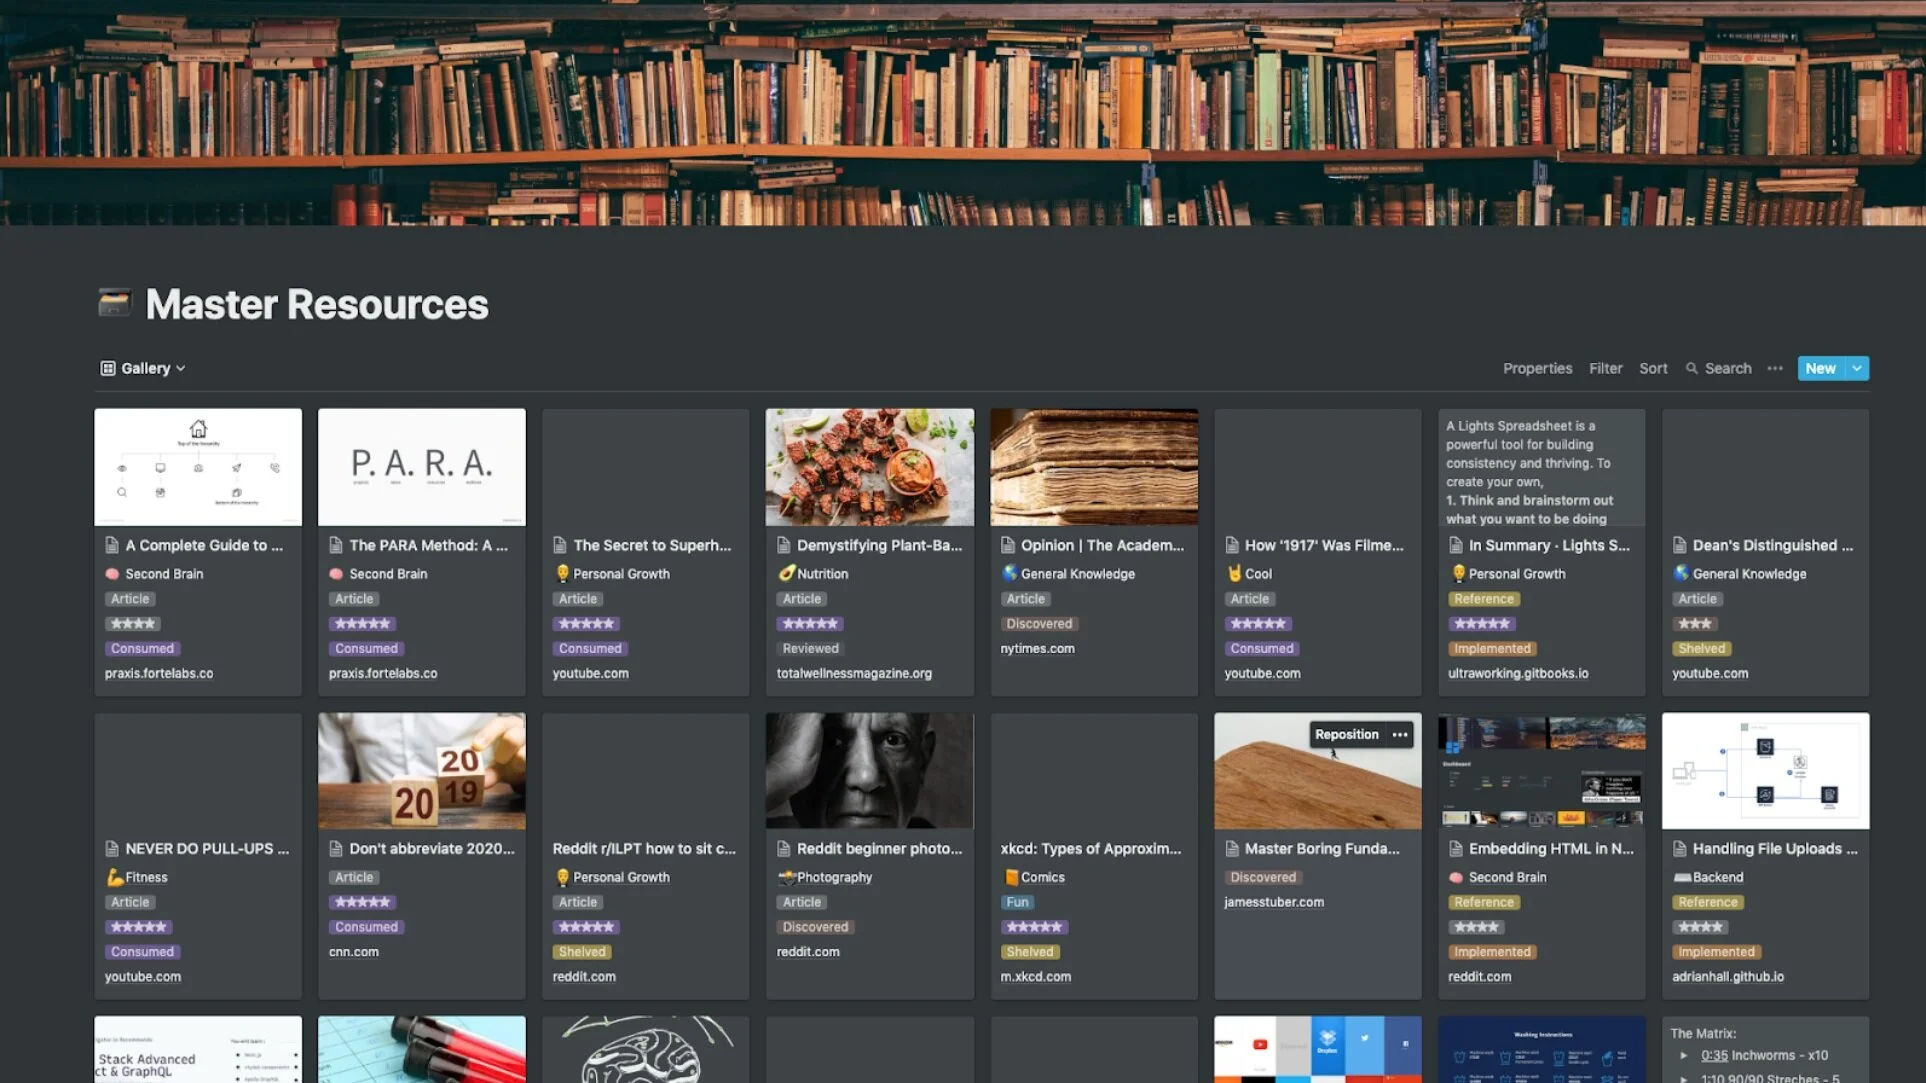The height and width of the screenshot is (1083, 1926).
Task: Click the Fitness flexed-arm icon
Action: [115, 877]
